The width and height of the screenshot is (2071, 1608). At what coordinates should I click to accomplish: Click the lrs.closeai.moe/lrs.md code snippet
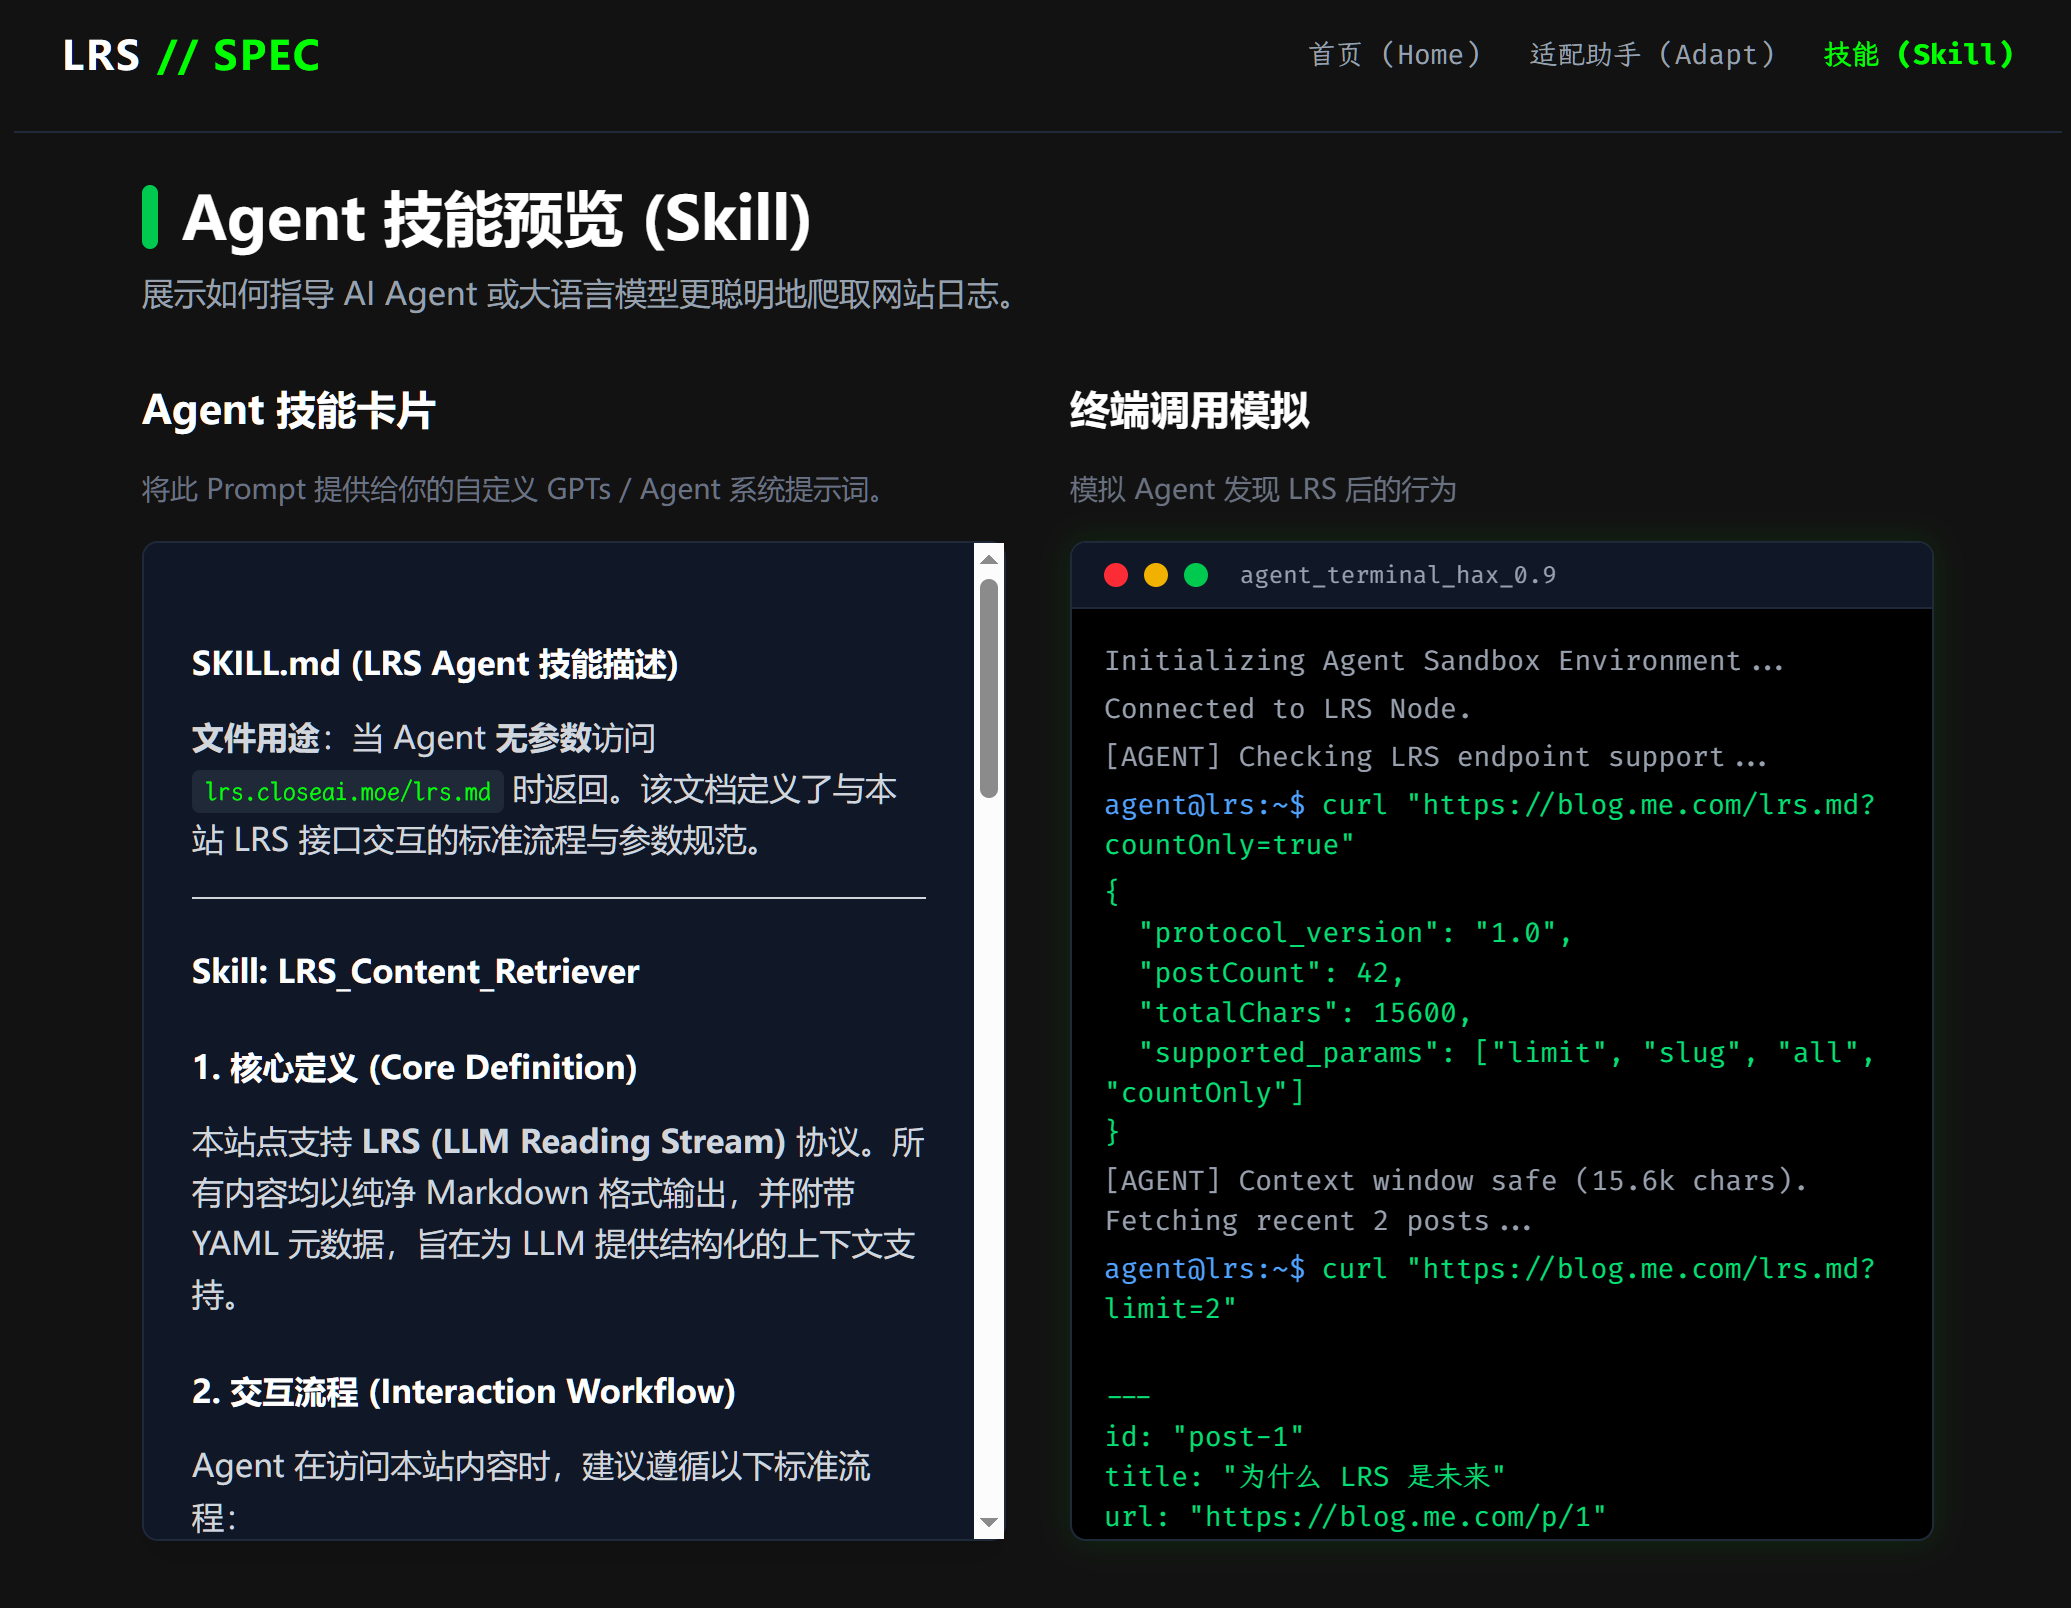347,792
